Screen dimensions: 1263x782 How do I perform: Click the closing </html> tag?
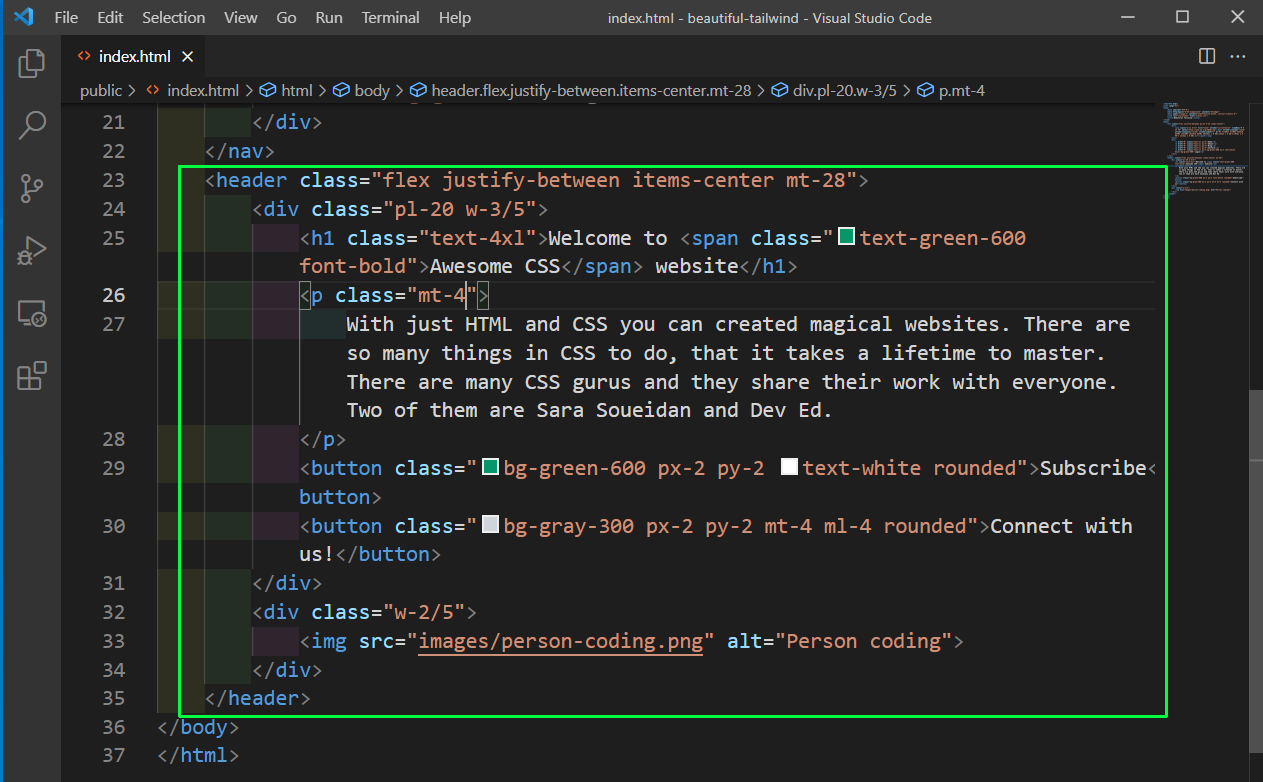tap(198, 756)
